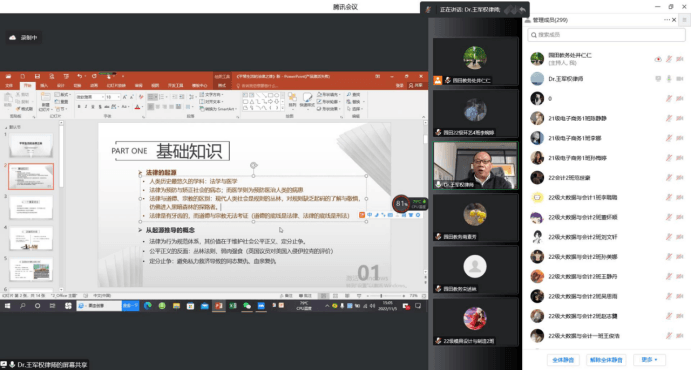Click the Format Painter button
Screen dimensions: 692x371
[25, 109]
